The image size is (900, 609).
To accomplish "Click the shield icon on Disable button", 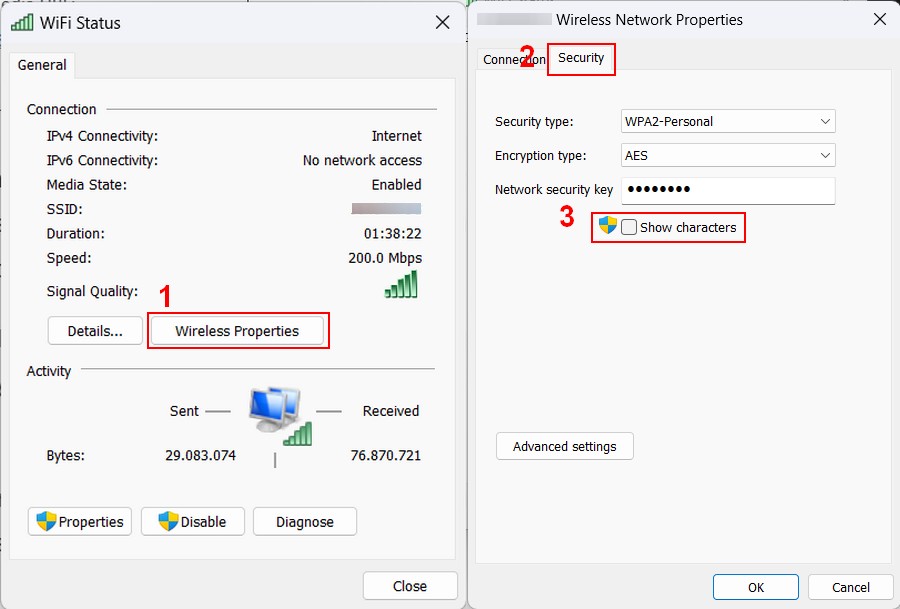I will tap(168, 521).
